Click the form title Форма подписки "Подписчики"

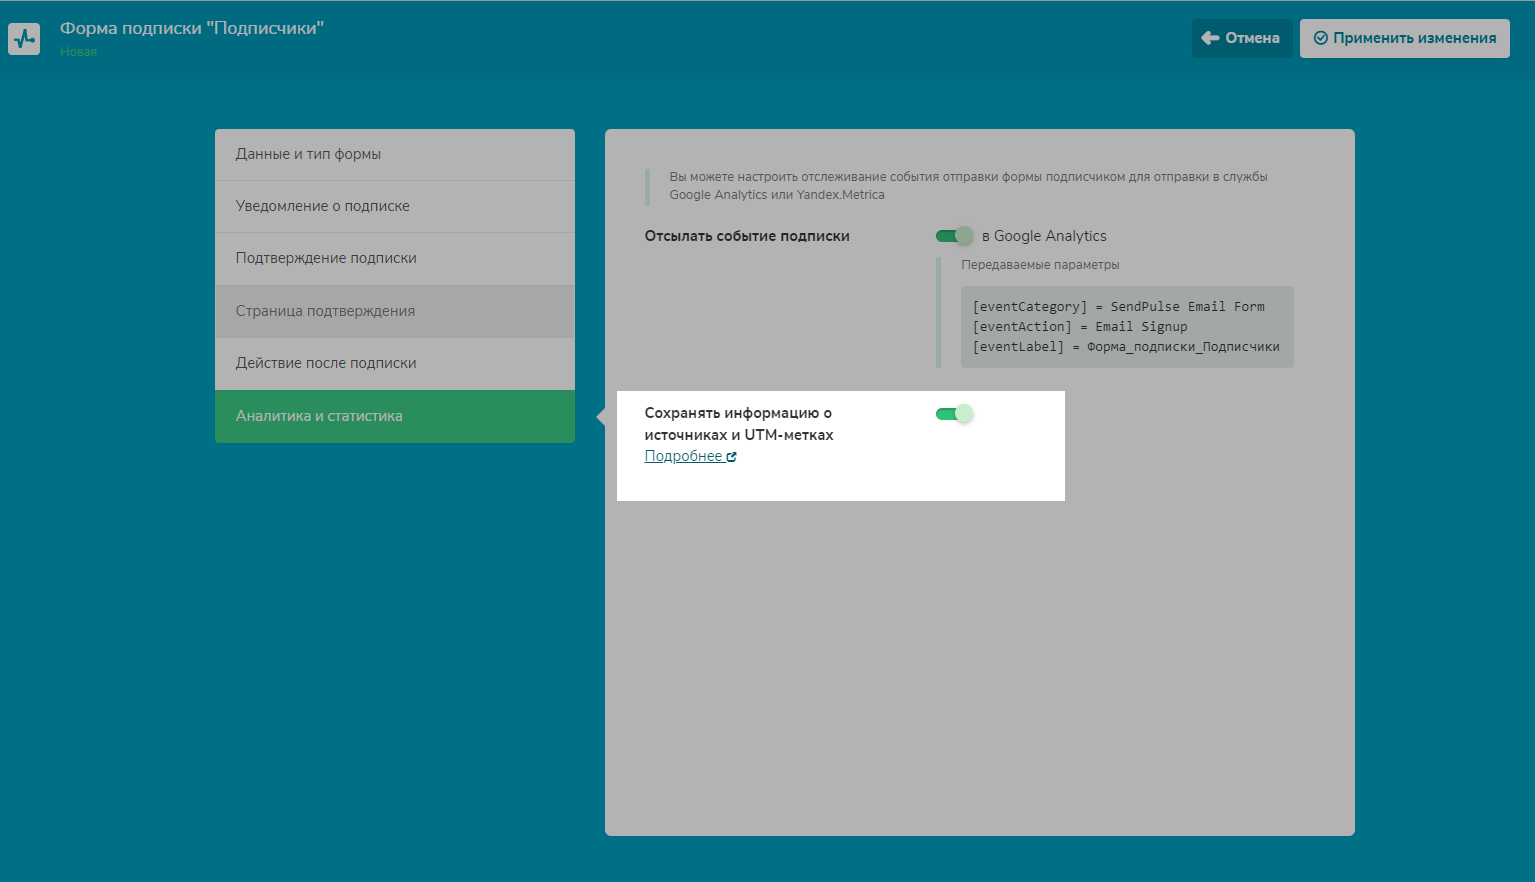click(x=192, y=28)
